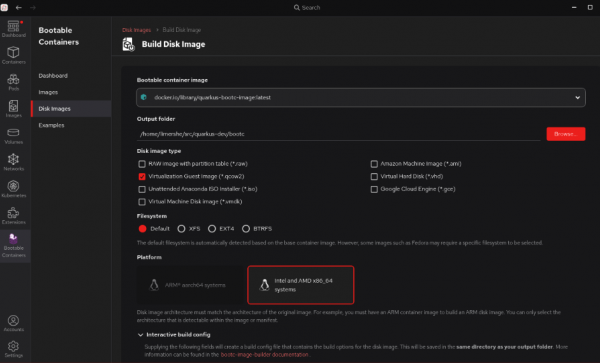Check Google Cloud Engine gce
Viewport: 600px width, 363px height.
tap(374, 189)
